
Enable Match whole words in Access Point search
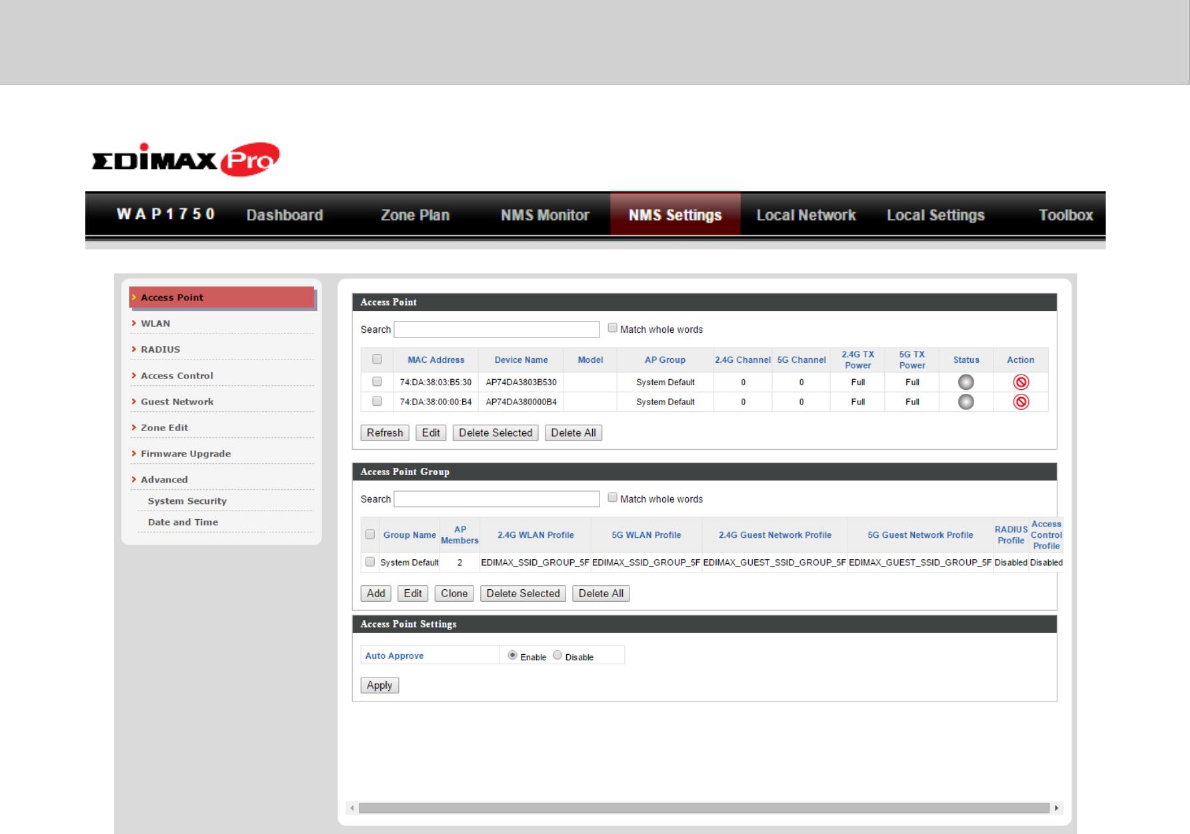pyautogui.click(x=612, y=328)
